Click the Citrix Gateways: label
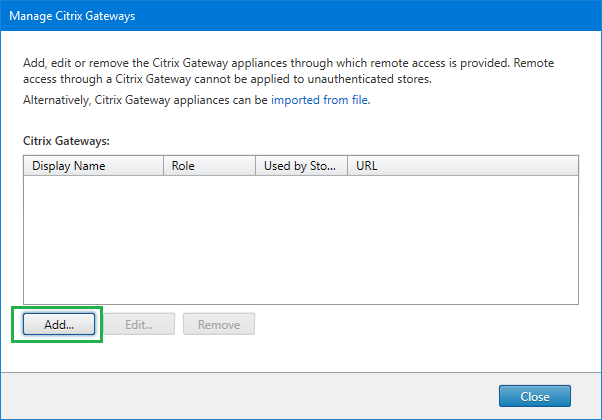Viewport: 602px width, 420px height. point(66,141)
